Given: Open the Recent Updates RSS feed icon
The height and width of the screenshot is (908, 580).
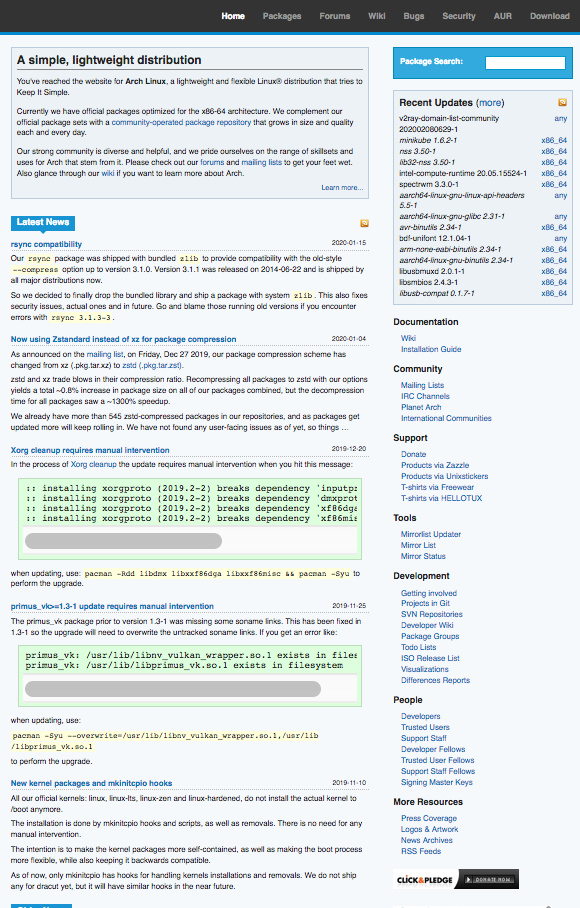Looking at the screenshot, I should point(562,102).
